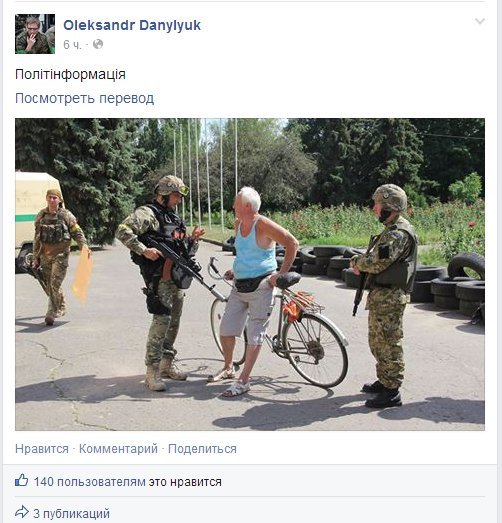Click 'это нравится' text in likes row

[x=185, y=482]
